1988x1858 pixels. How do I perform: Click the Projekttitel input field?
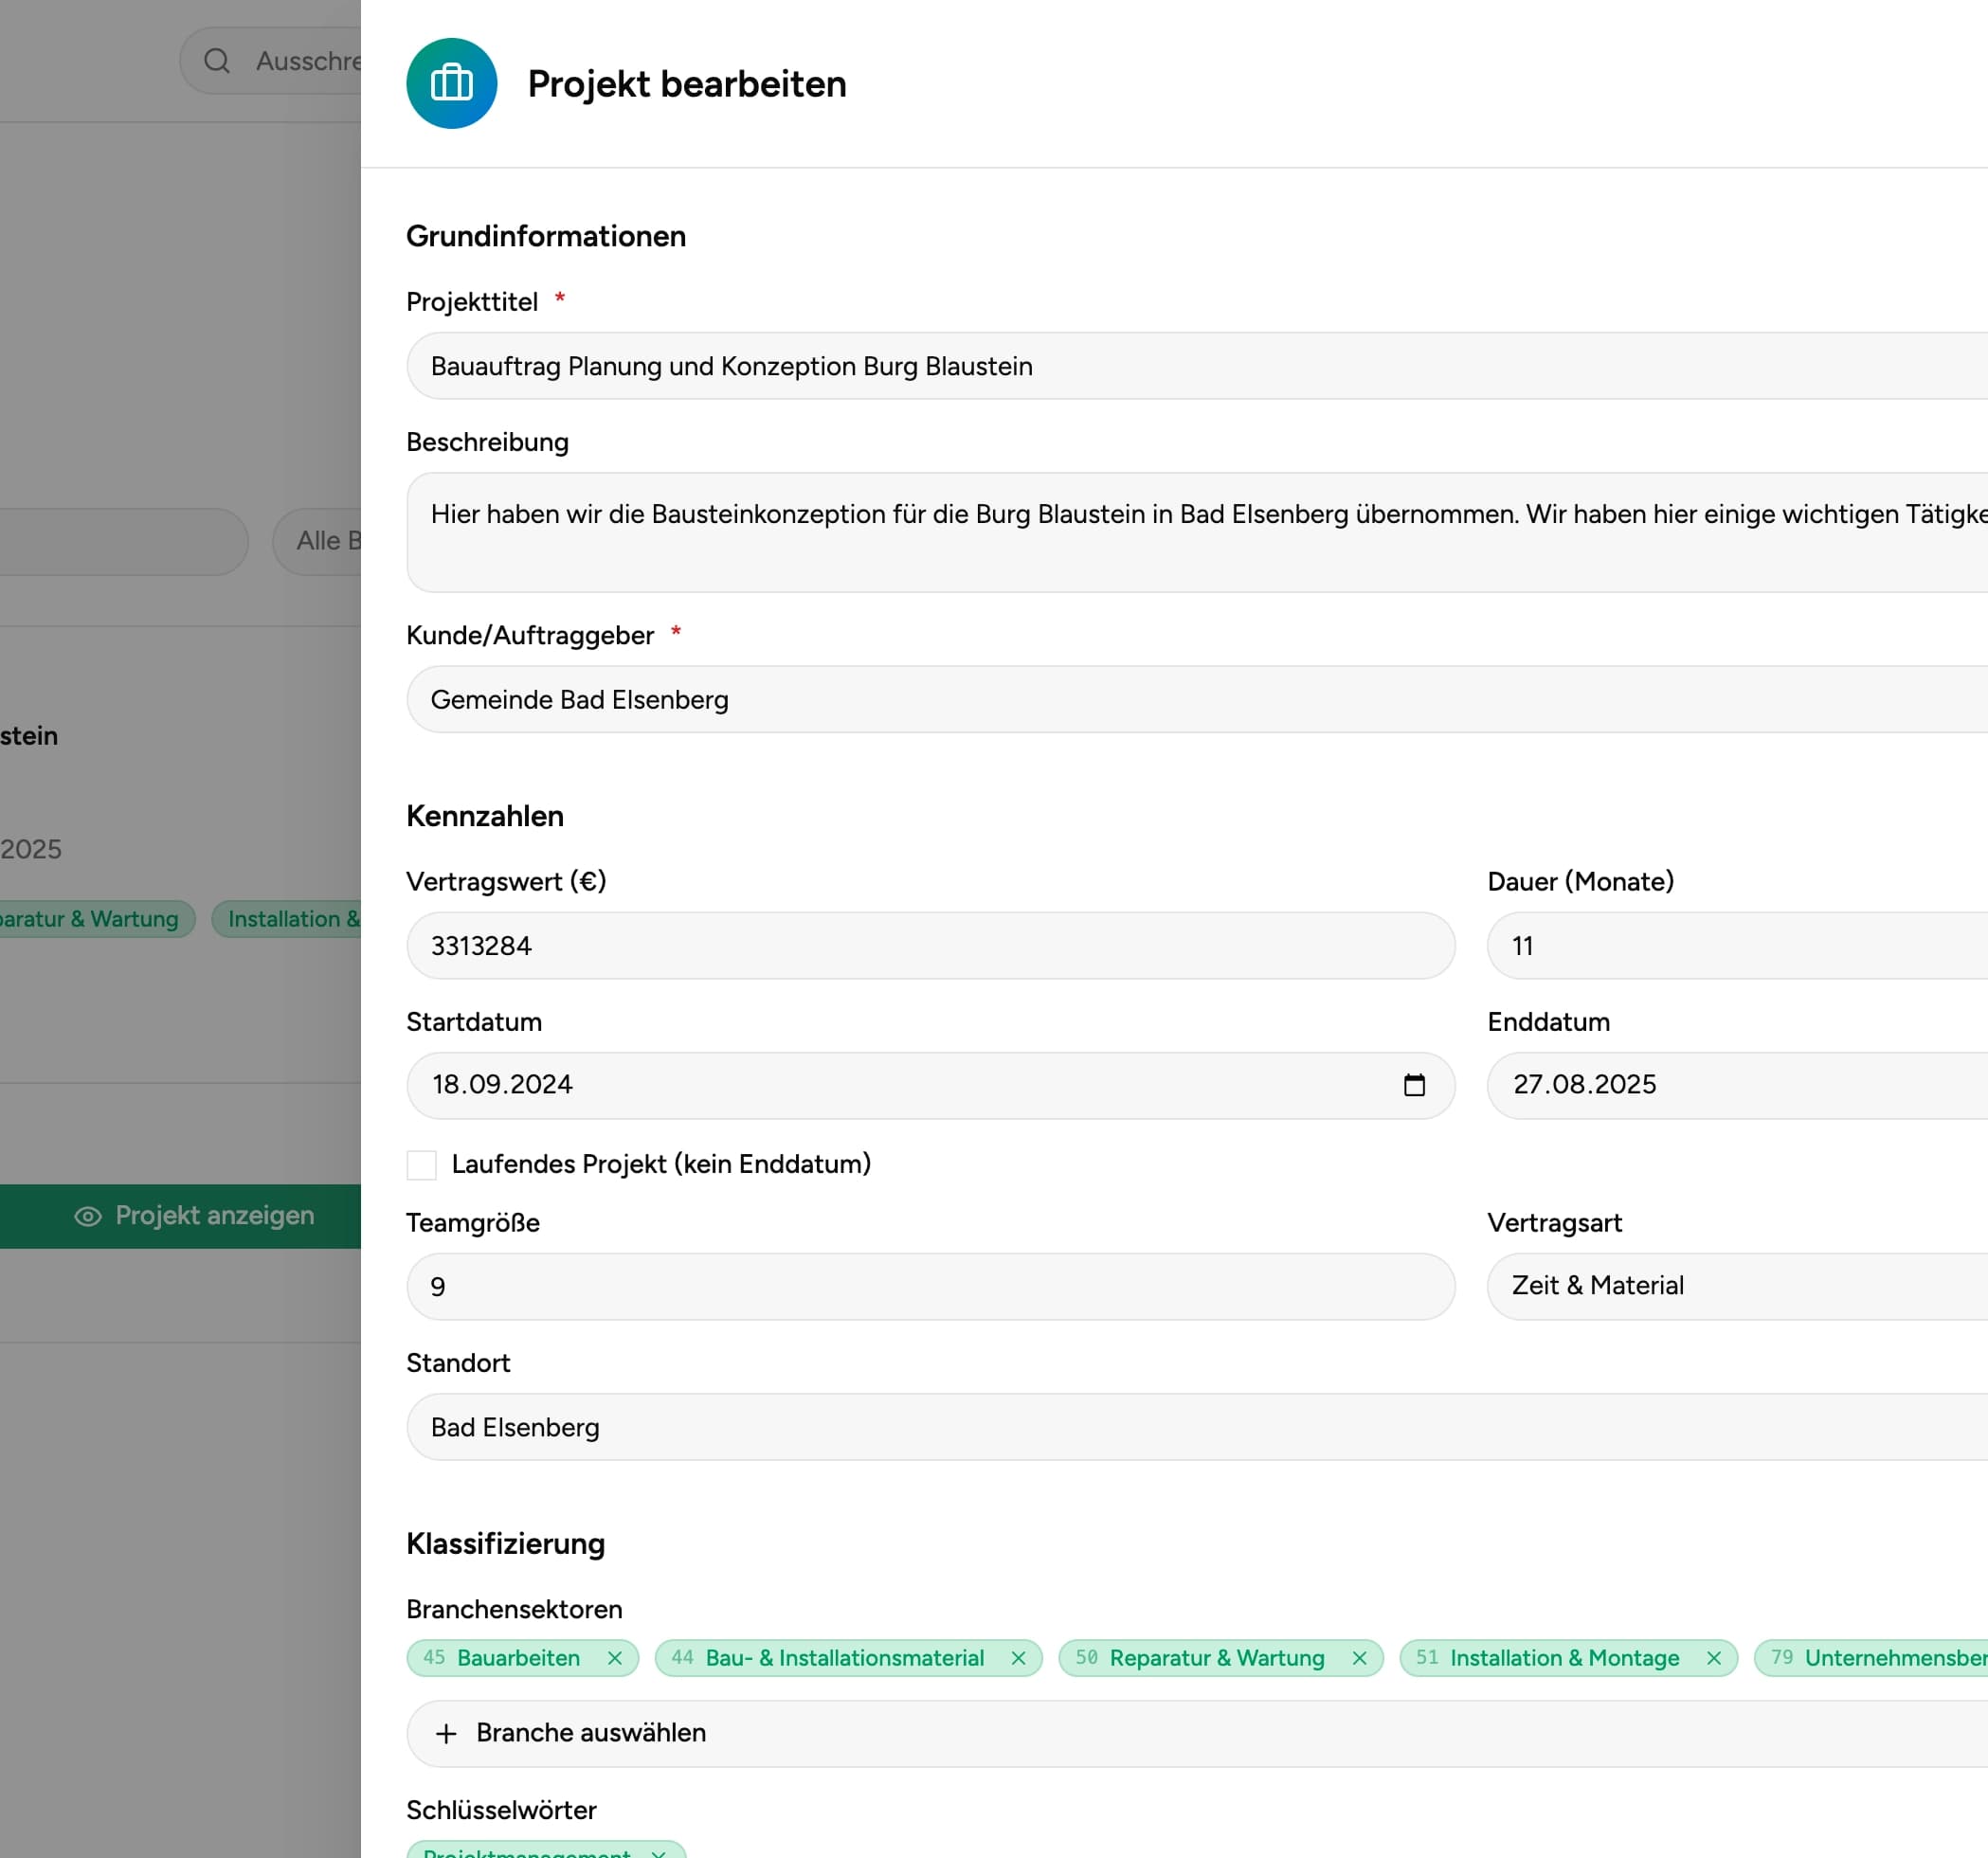pos(1197,366)
